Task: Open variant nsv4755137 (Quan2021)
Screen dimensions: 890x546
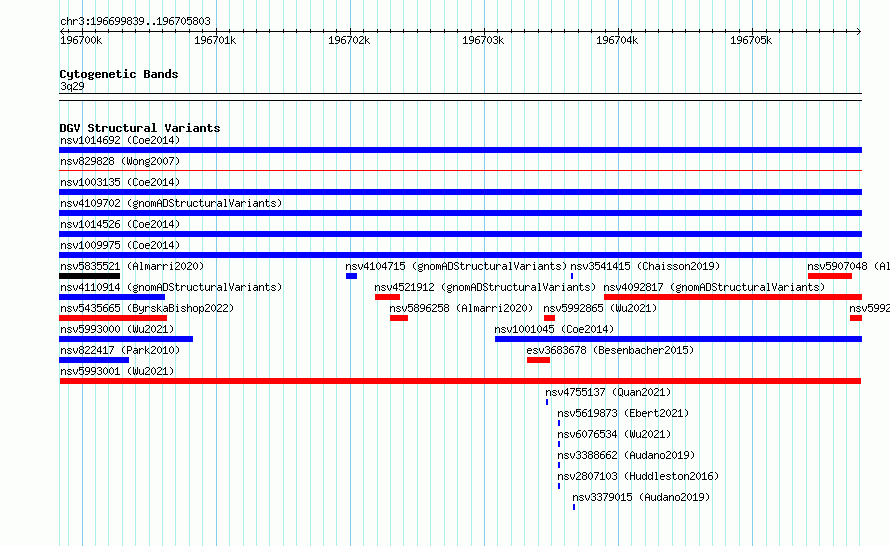Action: click(608, 392)
